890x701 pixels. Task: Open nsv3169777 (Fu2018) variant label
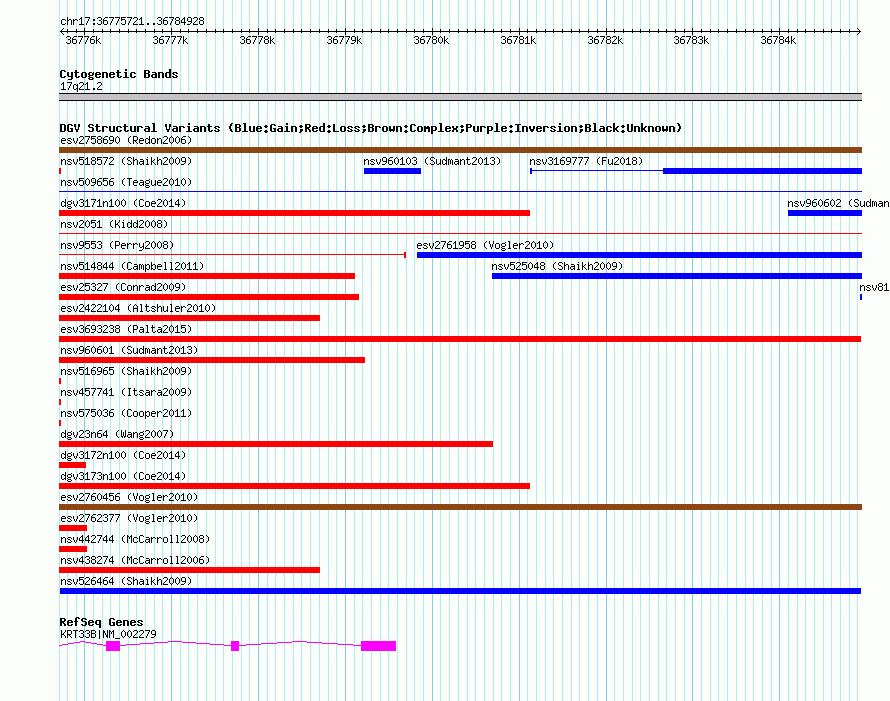point(586,161)
